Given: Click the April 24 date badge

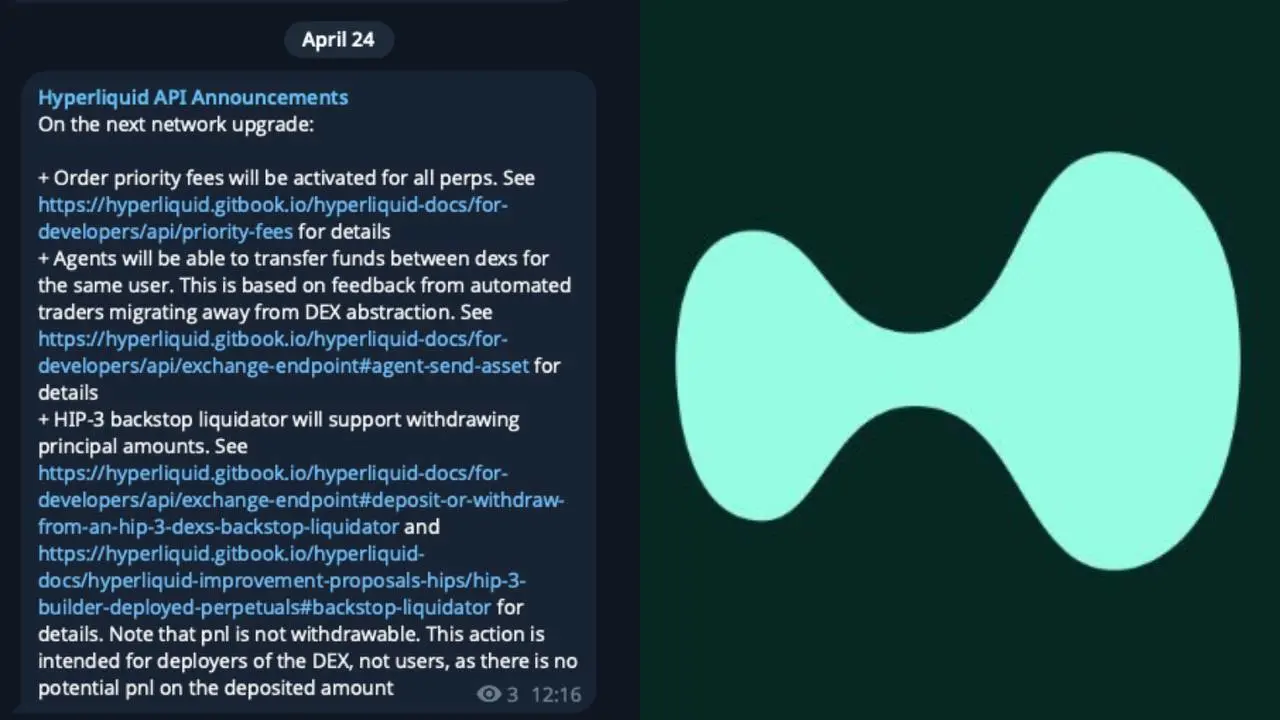Looking at the screenshot, I should 338,40.
